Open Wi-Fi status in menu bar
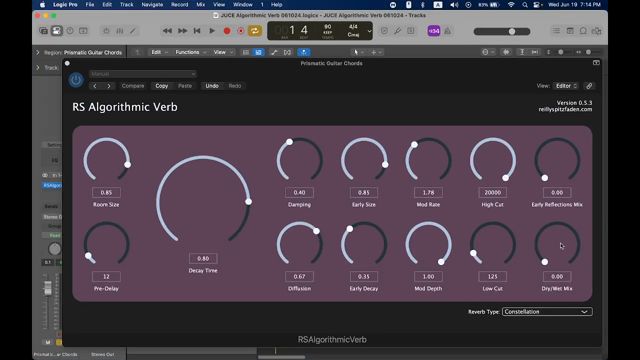The image size is (640, 360). (x=511, y=5)
